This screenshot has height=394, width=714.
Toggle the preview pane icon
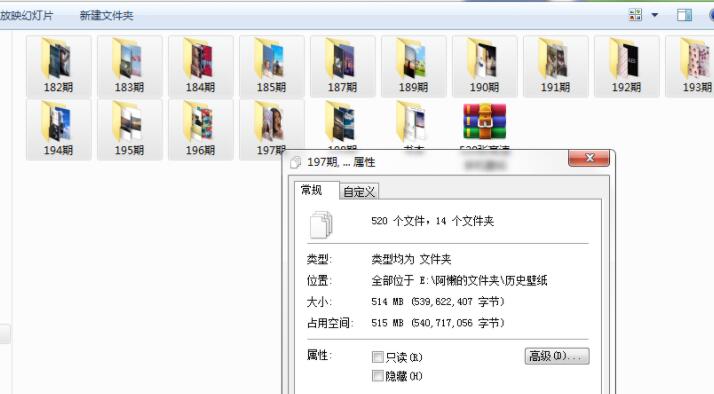coord(684,15)
